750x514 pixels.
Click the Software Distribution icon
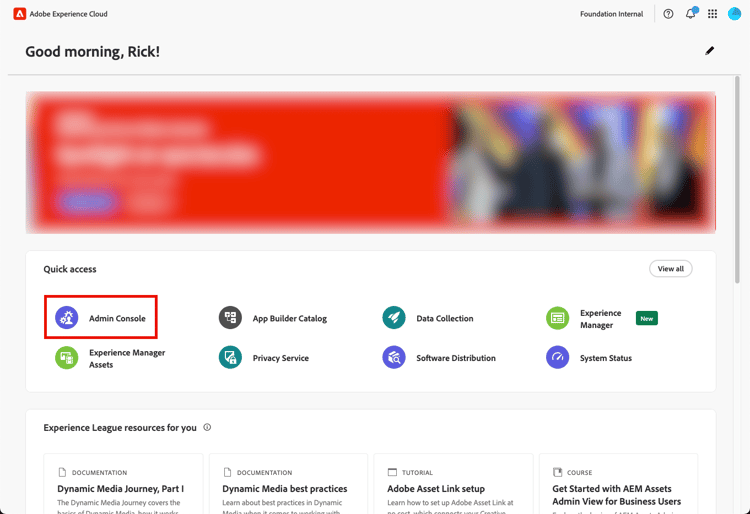394,358
